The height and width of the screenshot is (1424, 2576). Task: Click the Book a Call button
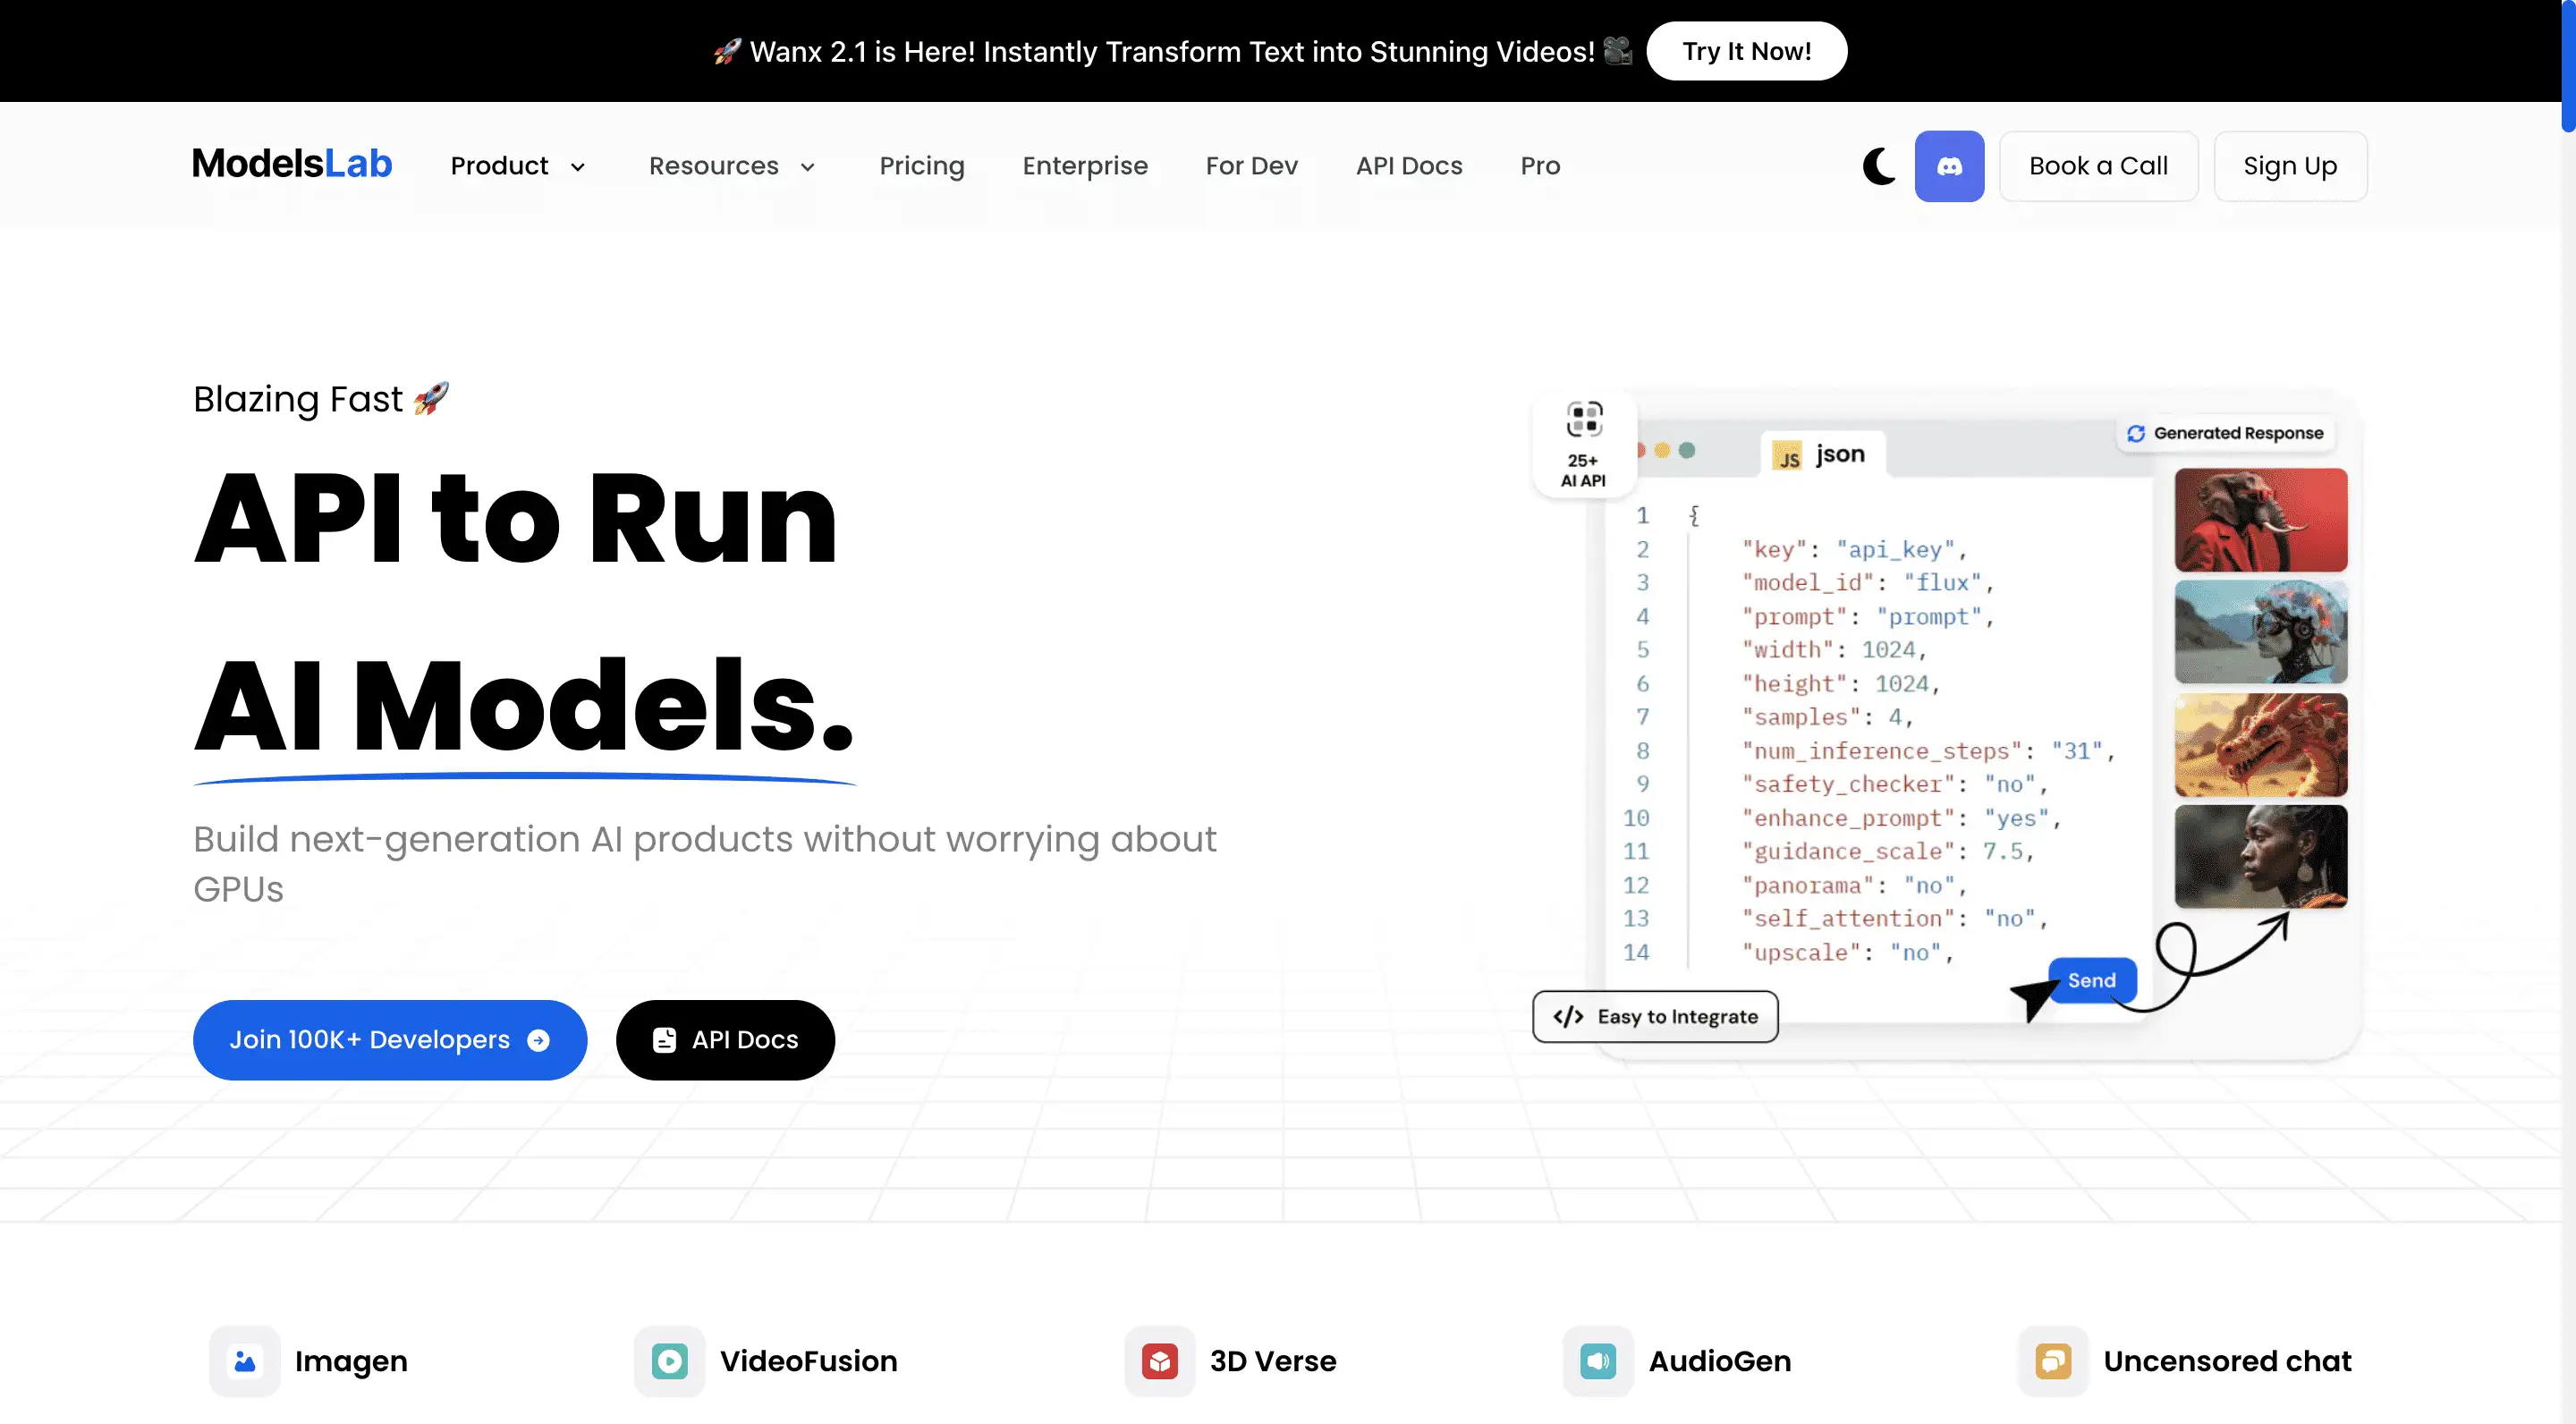[2098, 166]
